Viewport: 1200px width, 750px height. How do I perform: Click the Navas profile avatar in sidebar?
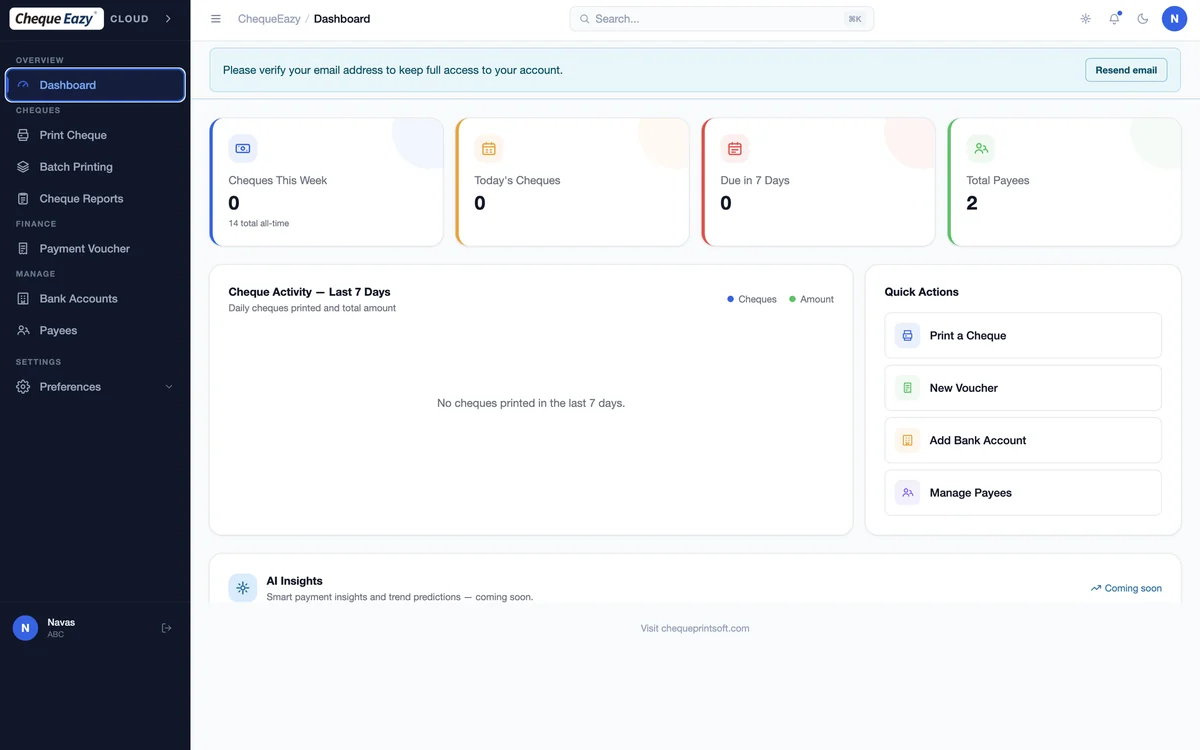coord(26,628)
